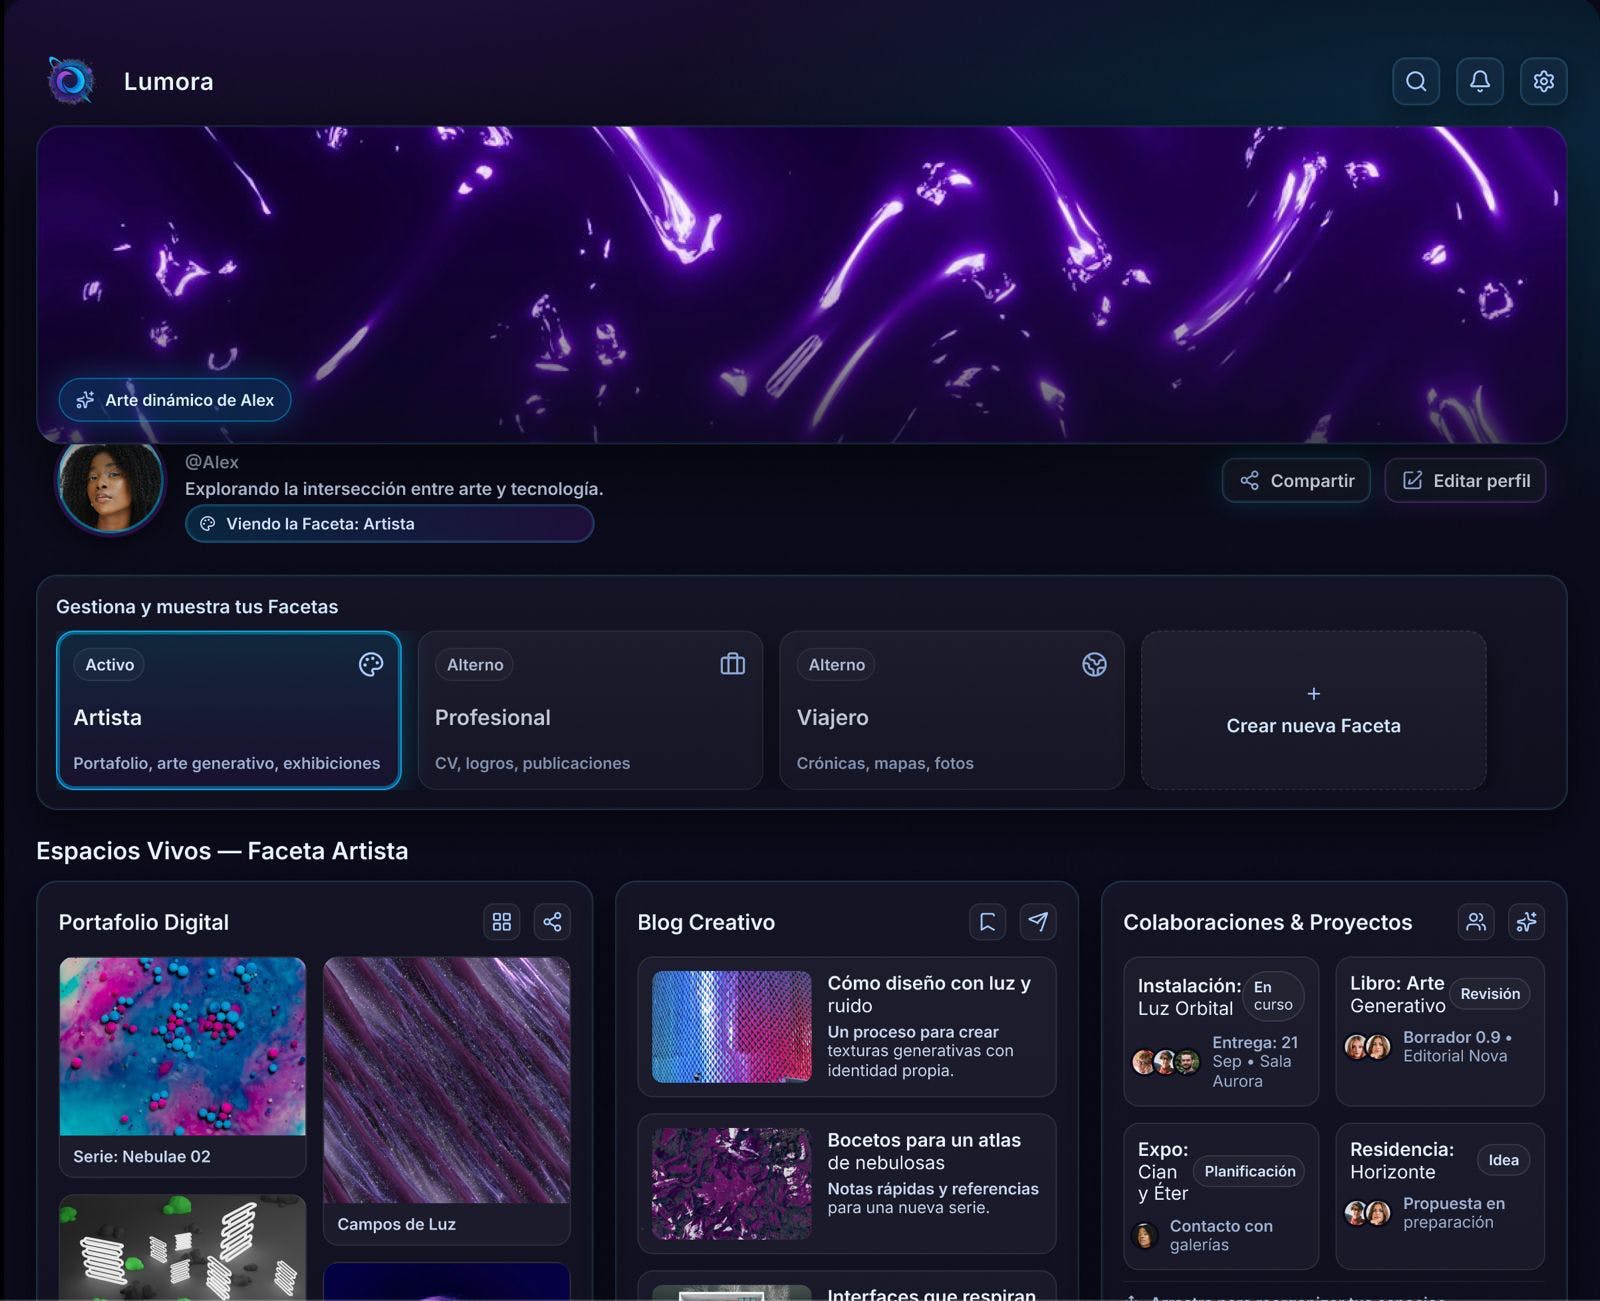Screen dimensions: 1600x1301
Task: Click avatars in Residencia: Horizonte card
Action: tap(1368, 1213)
